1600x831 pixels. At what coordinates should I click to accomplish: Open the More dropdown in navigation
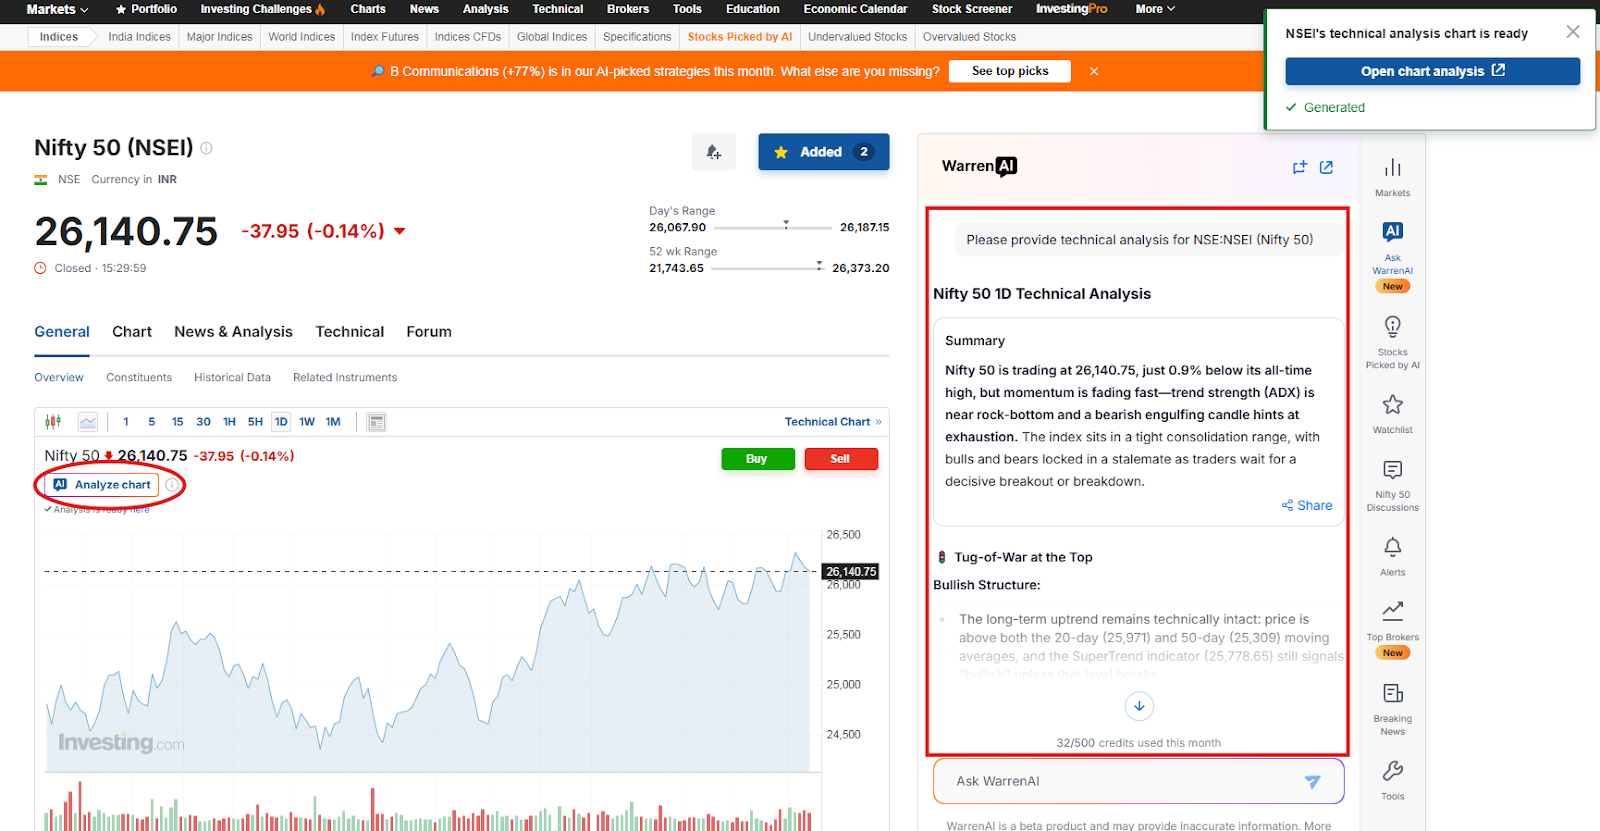(x=1154, y=9)
